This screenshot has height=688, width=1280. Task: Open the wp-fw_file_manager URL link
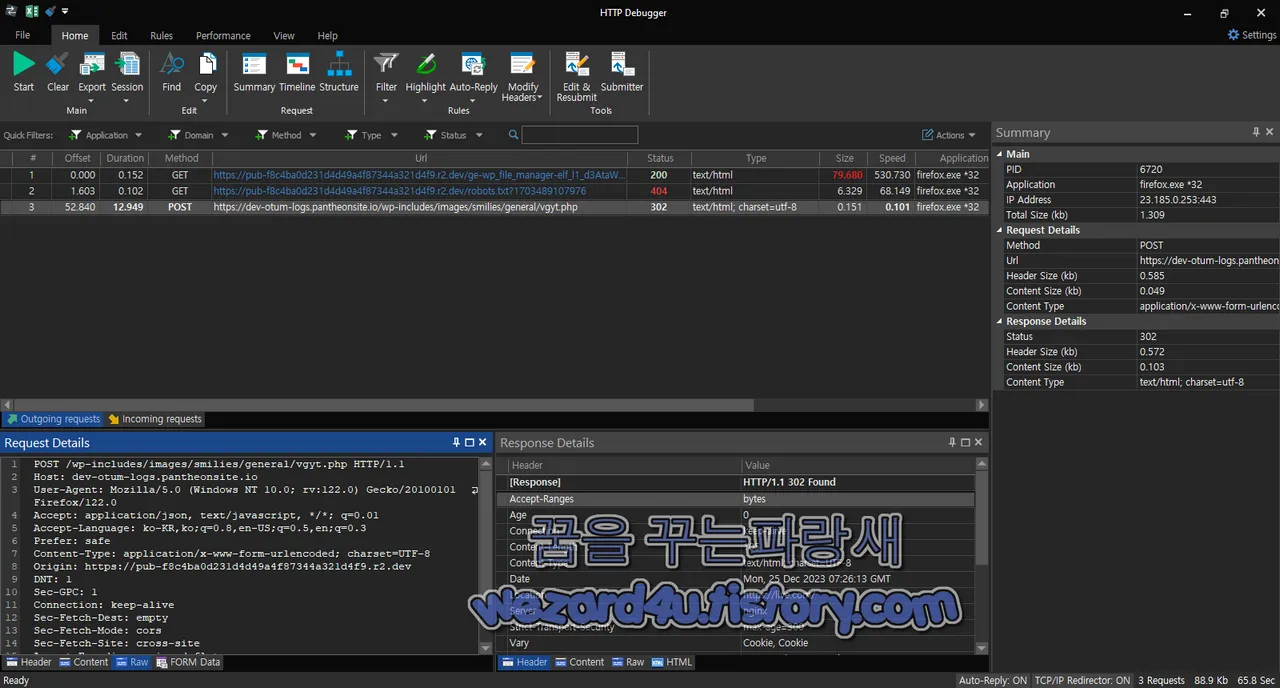pos(418,175)
